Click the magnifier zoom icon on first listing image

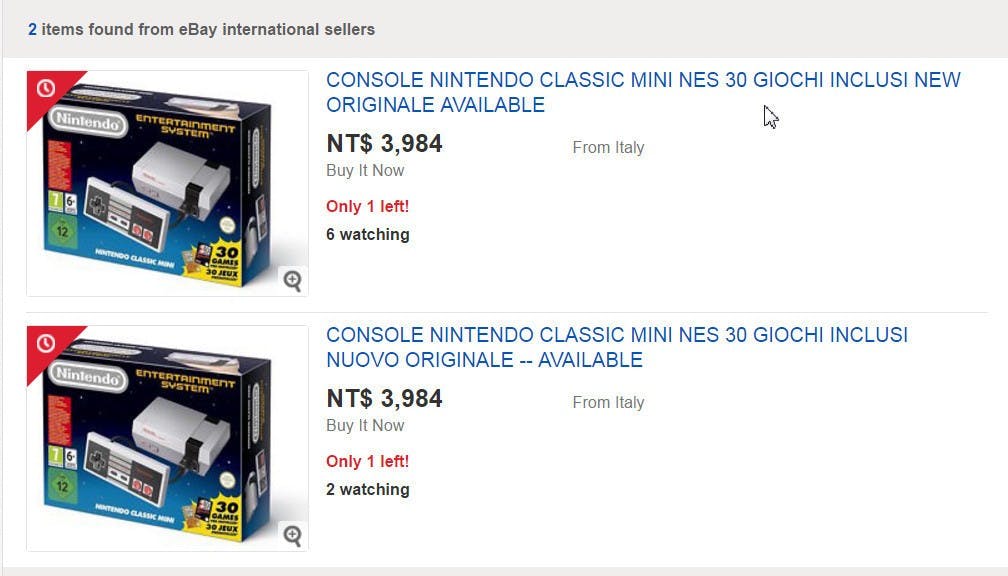pos(292,280)
